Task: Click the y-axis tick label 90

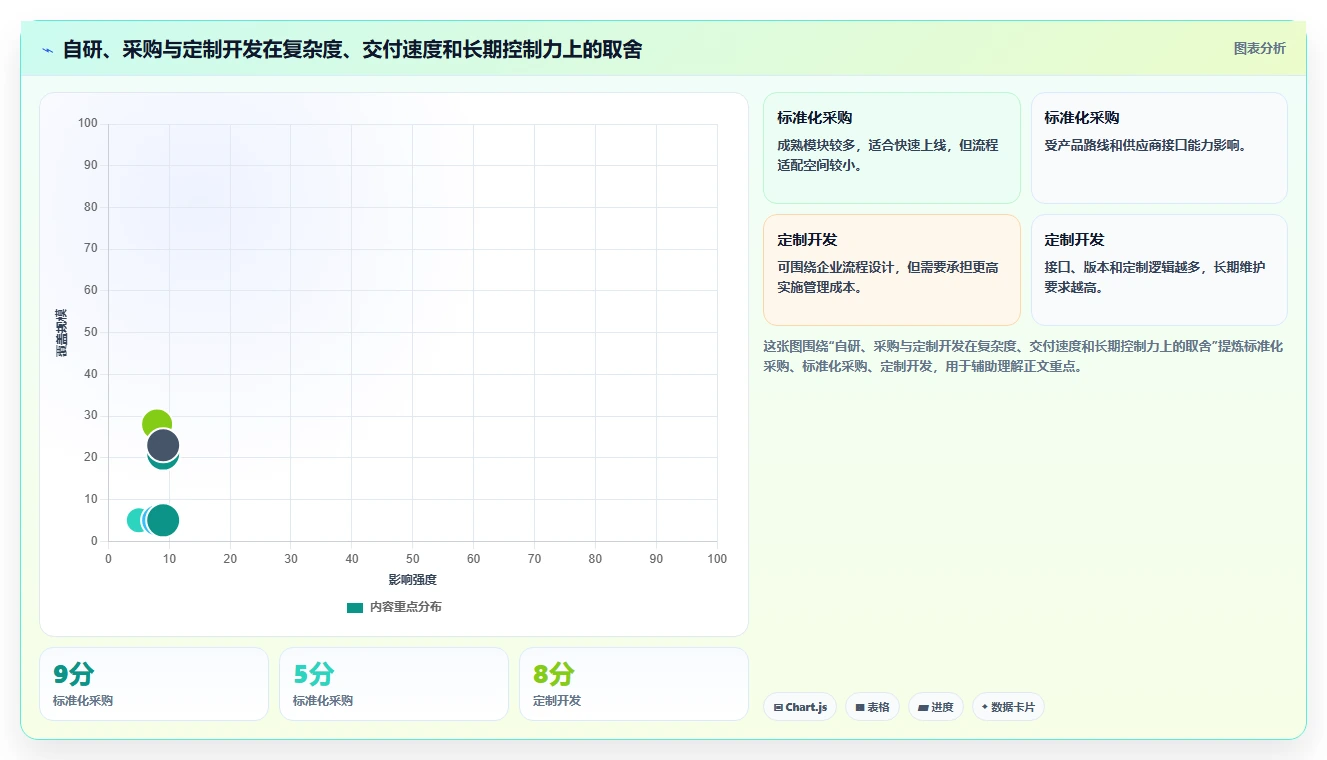Action: click(x=91, y=165)
